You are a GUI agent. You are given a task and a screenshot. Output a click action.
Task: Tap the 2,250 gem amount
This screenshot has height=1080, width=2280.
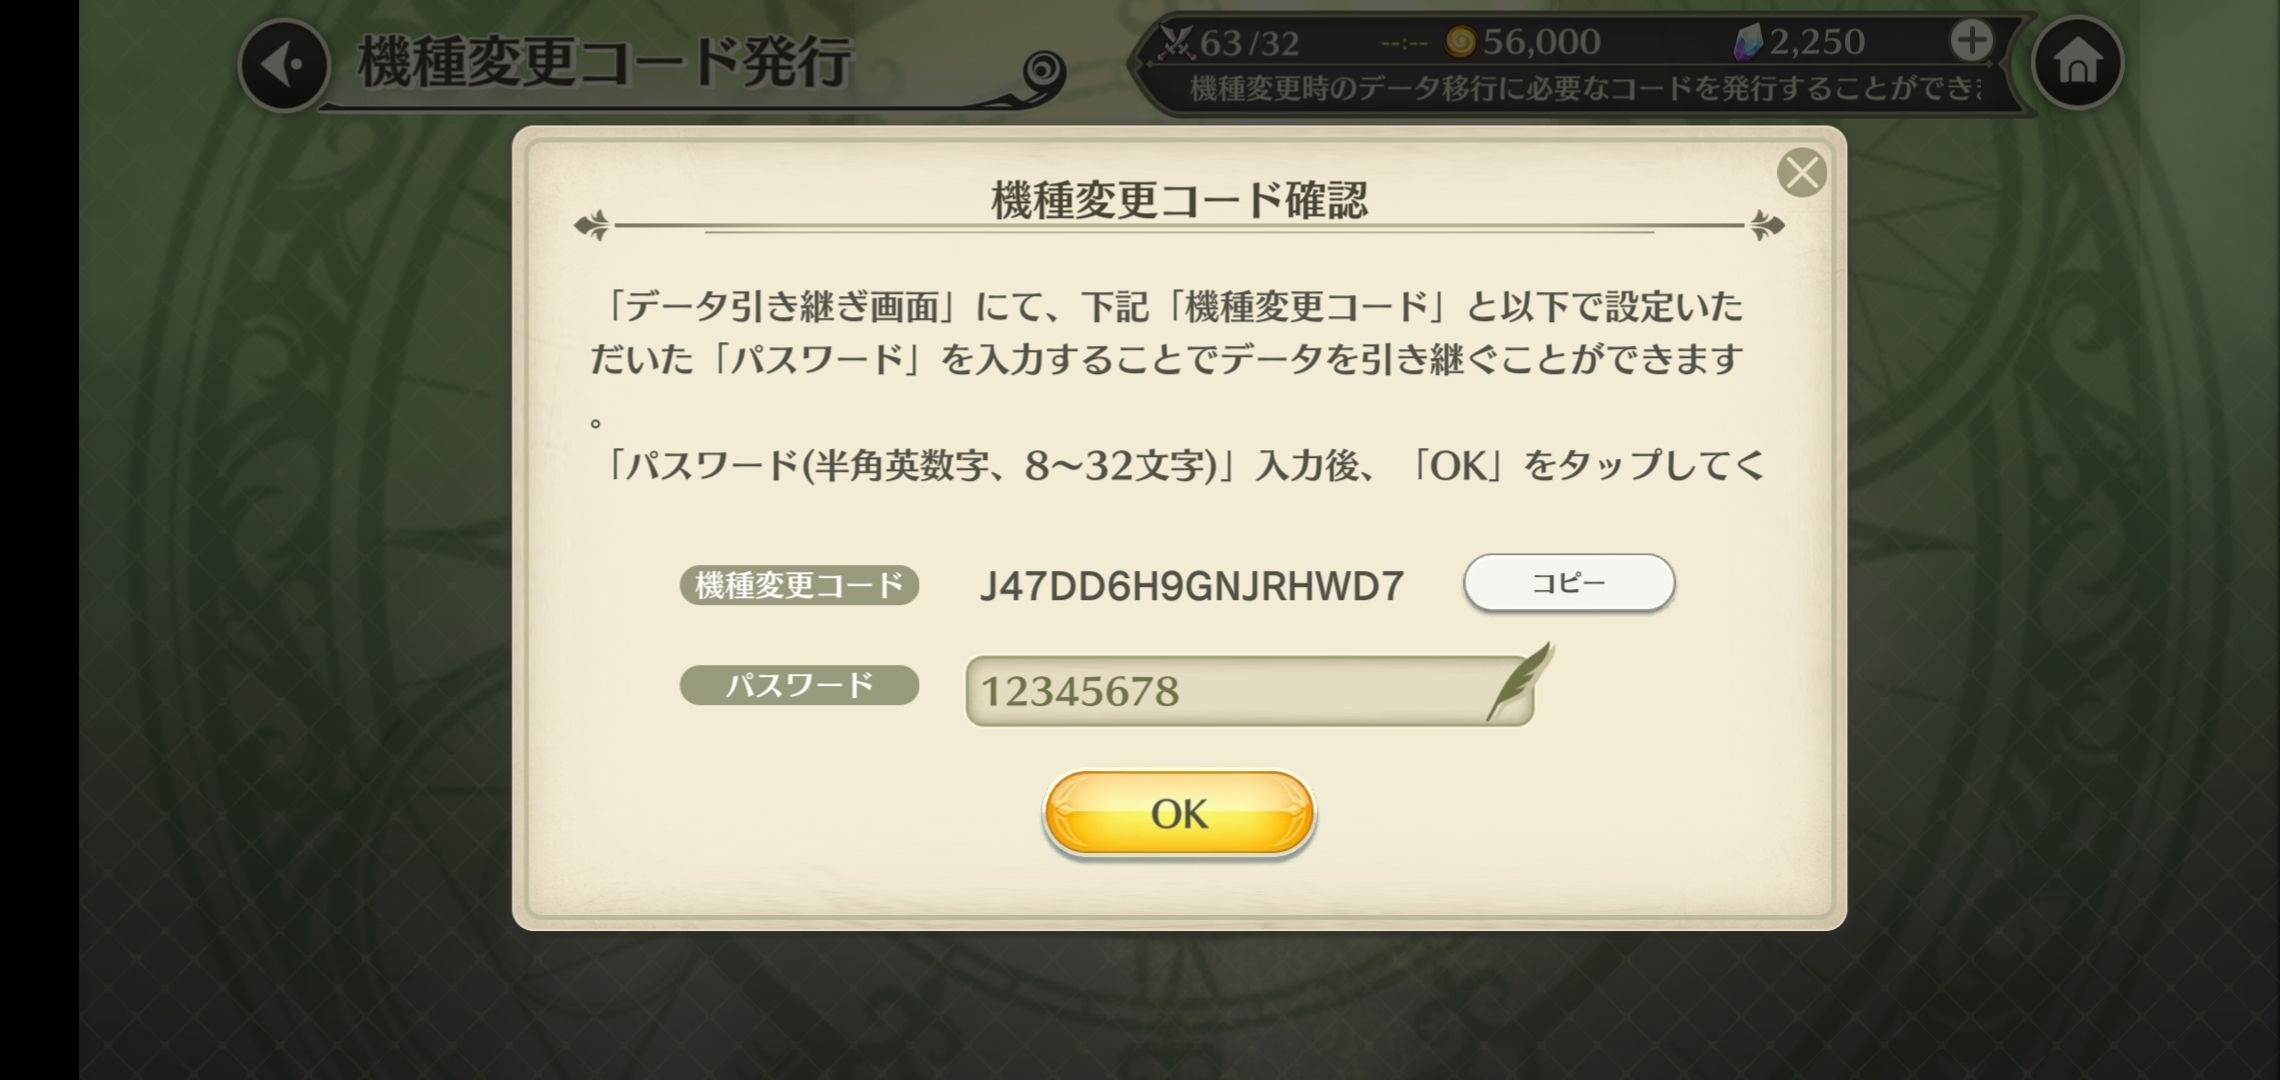click(x=1816, y=42)
